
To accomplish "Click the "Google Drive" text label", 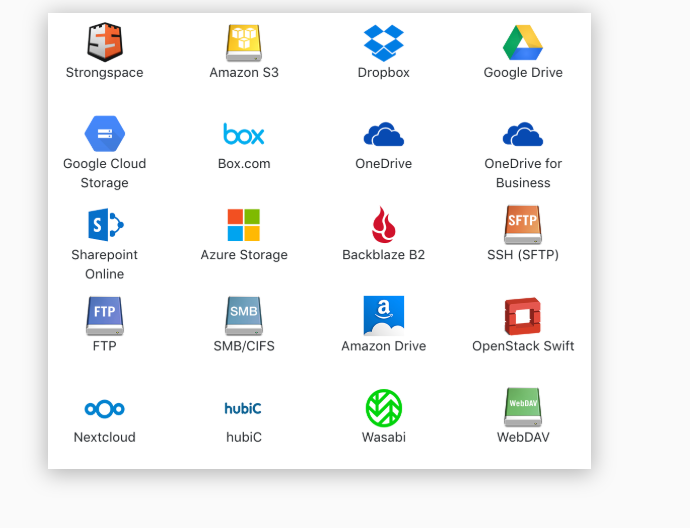I will (x=523, y=73).
